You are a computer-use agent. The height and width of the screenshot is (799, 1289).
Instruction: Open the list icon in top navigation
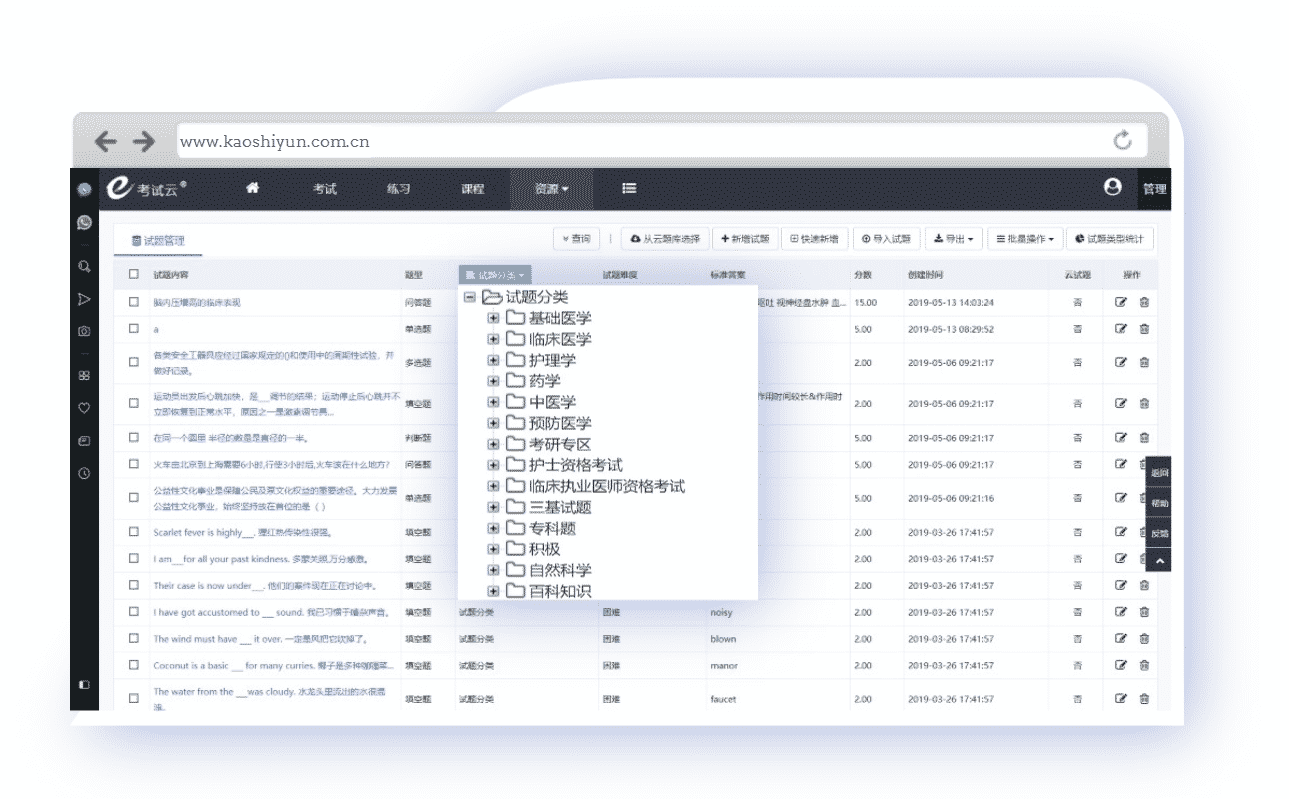coord(629,188)
